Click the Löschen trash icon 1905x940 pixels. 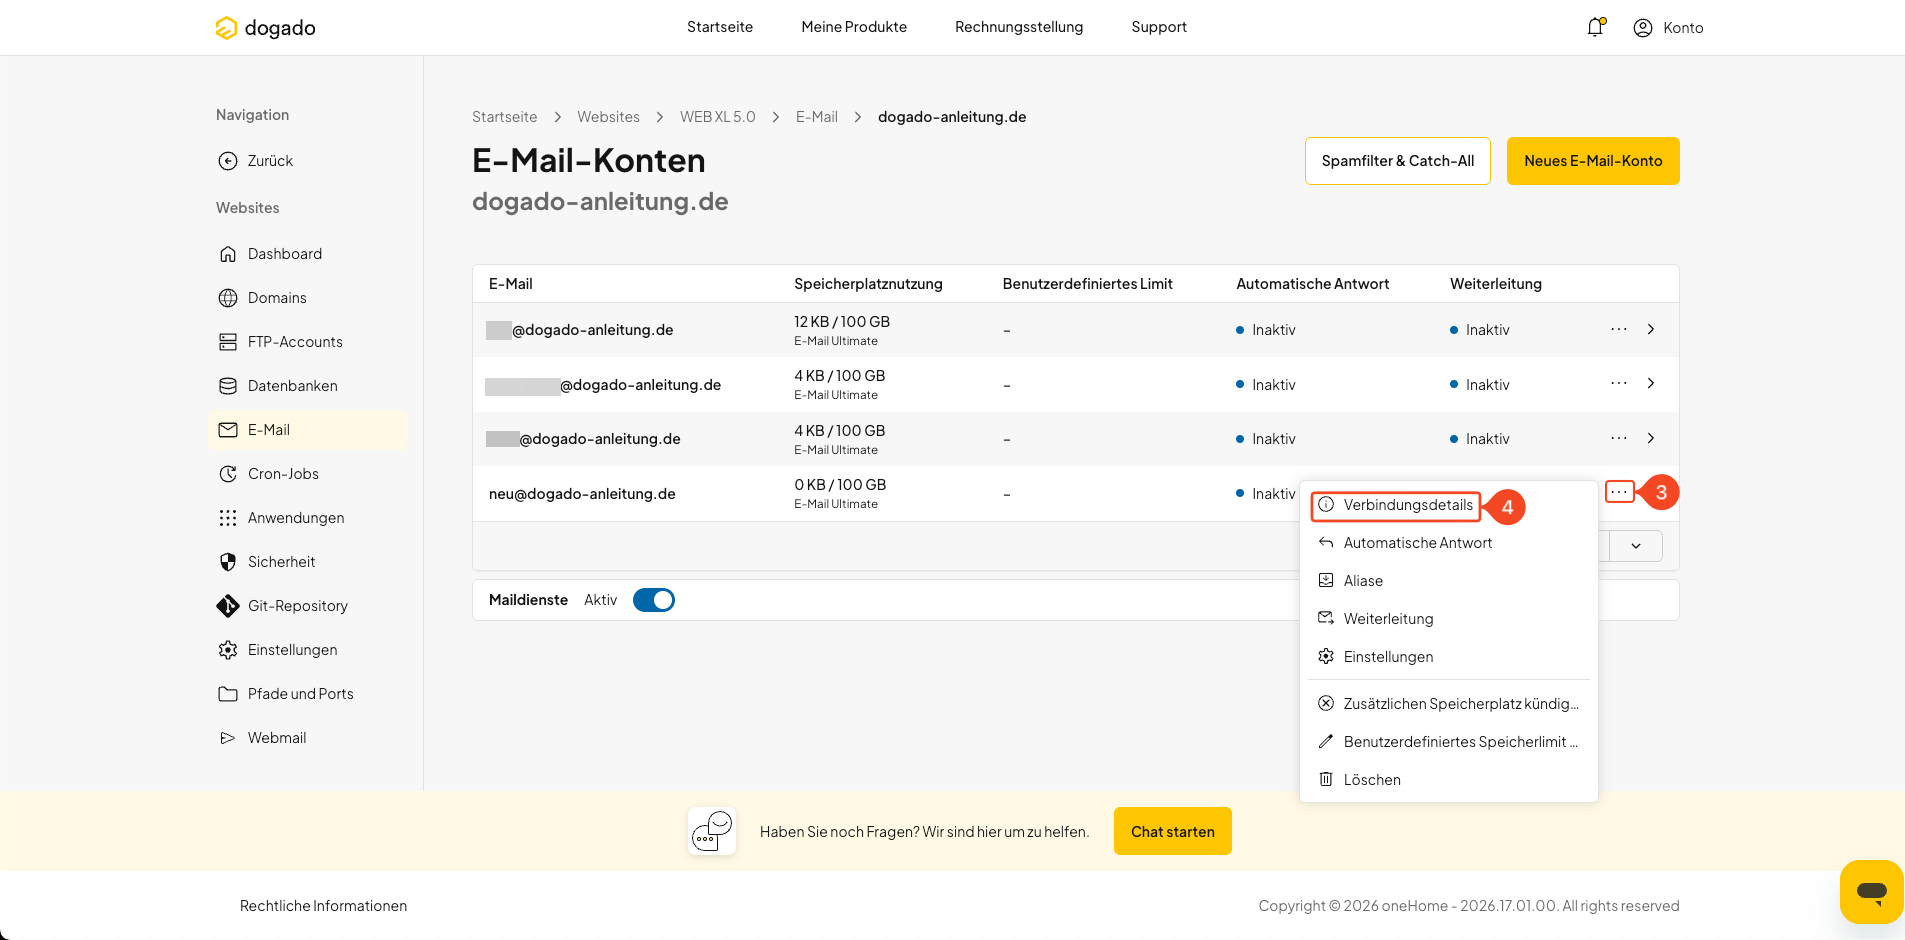coord(1326,779)
